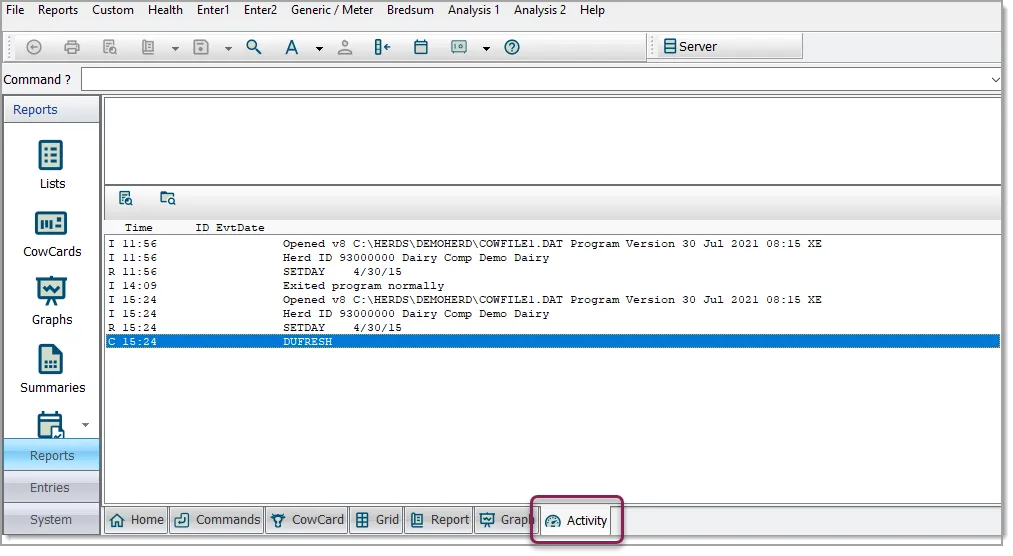Switch to the Home tab
The height and width of the screenshot is (556, 1013).
[x=136, y=520]
